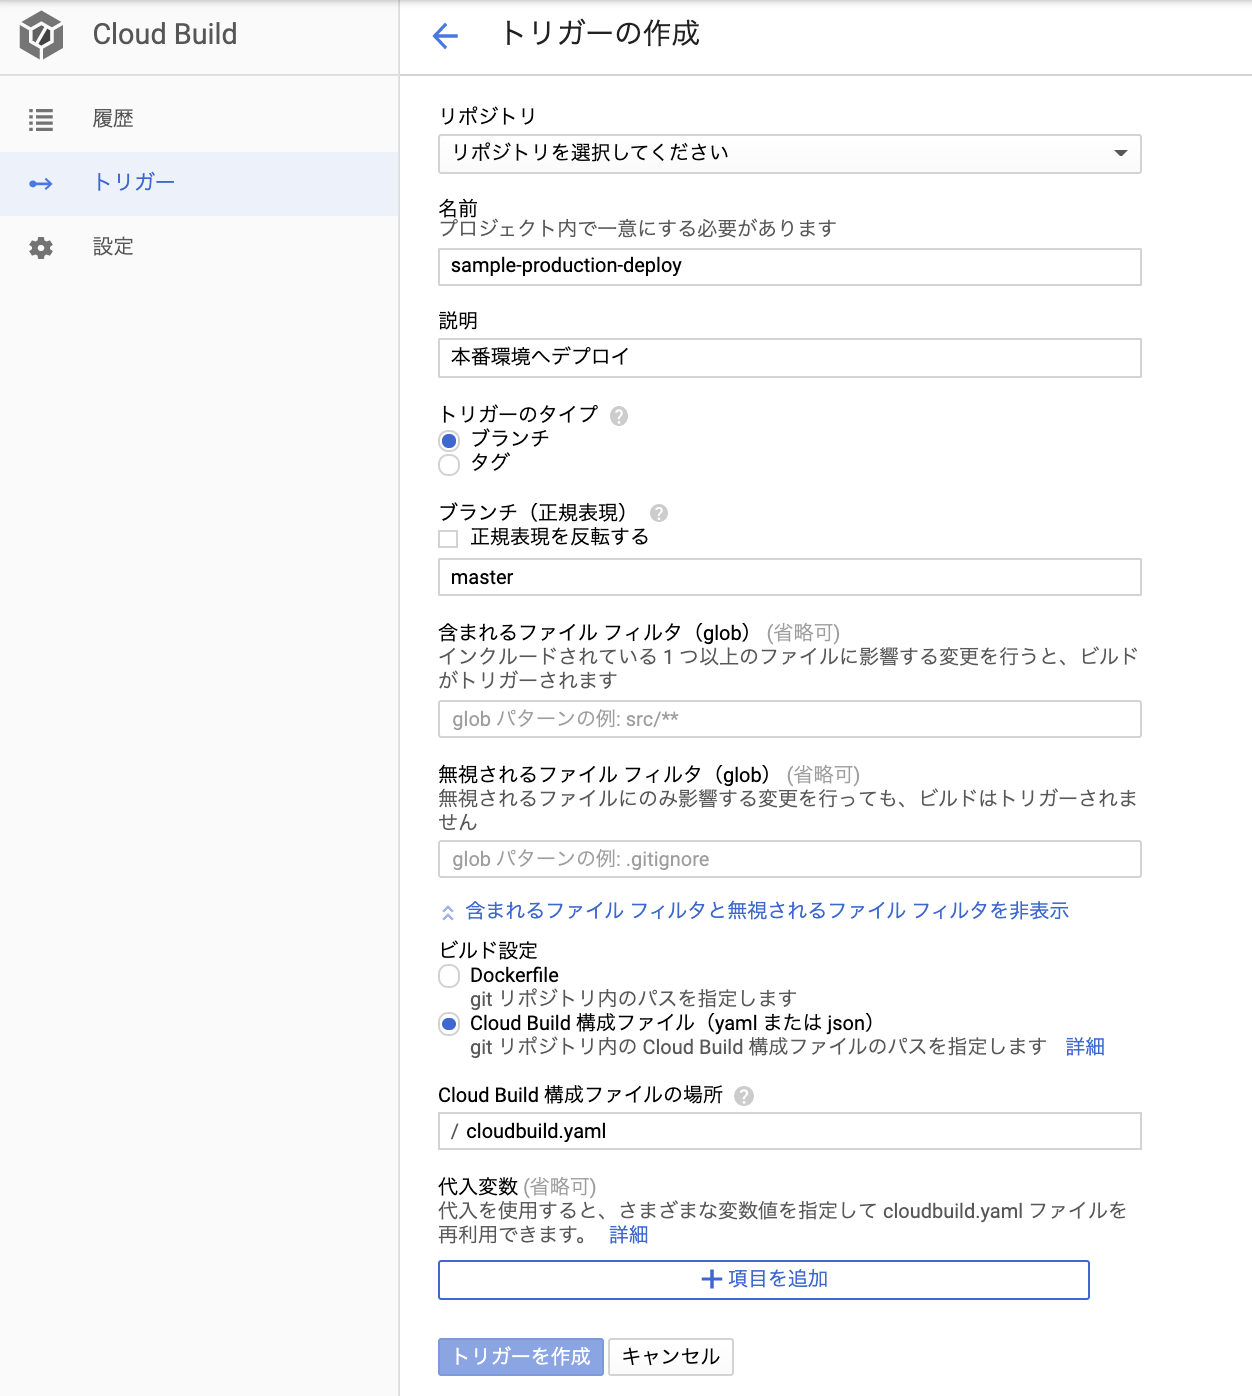This screenshot has height=1396, width=1252.
Task: Focus the 説明 field containing 本番環境へデプロイ
Action: (790, 358)
